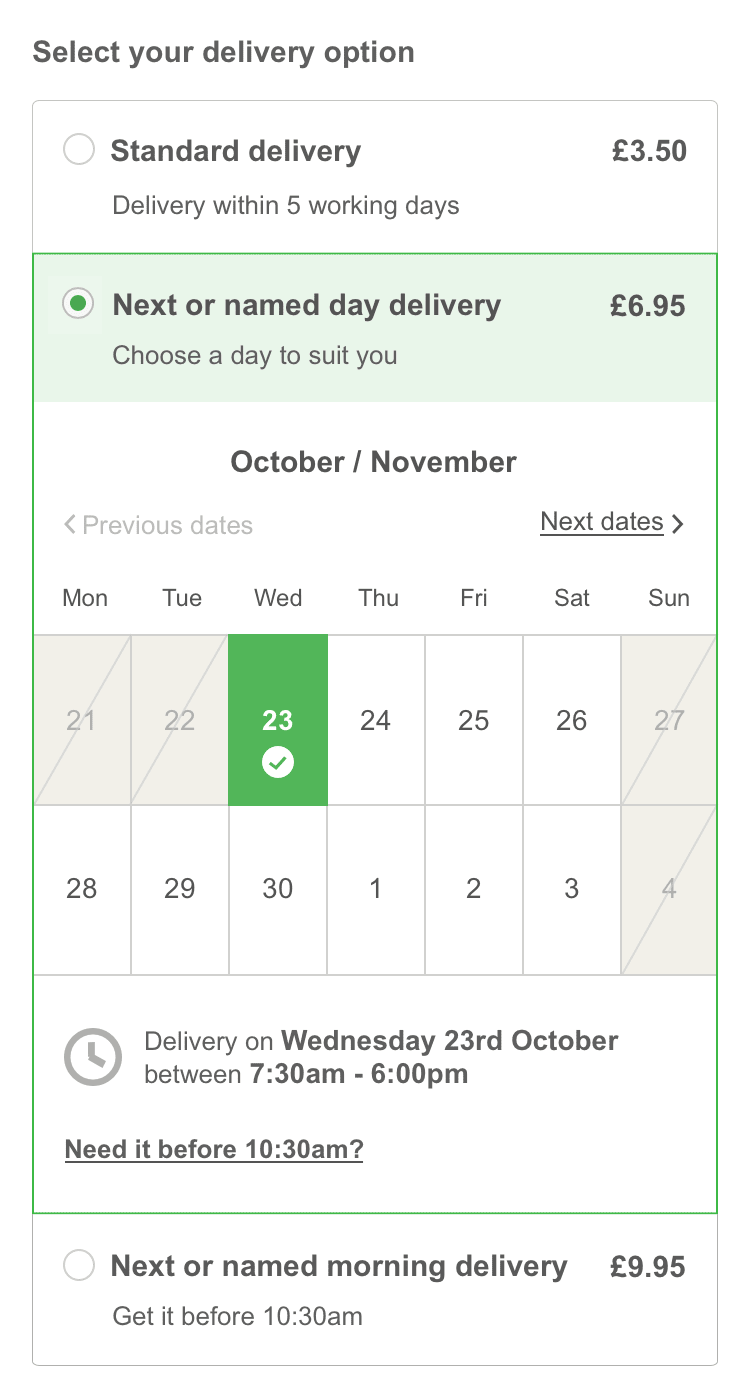Click the Next dates chevron arrow
The height and width of the screenshot is (1398, 750).
tap(678, 523)
